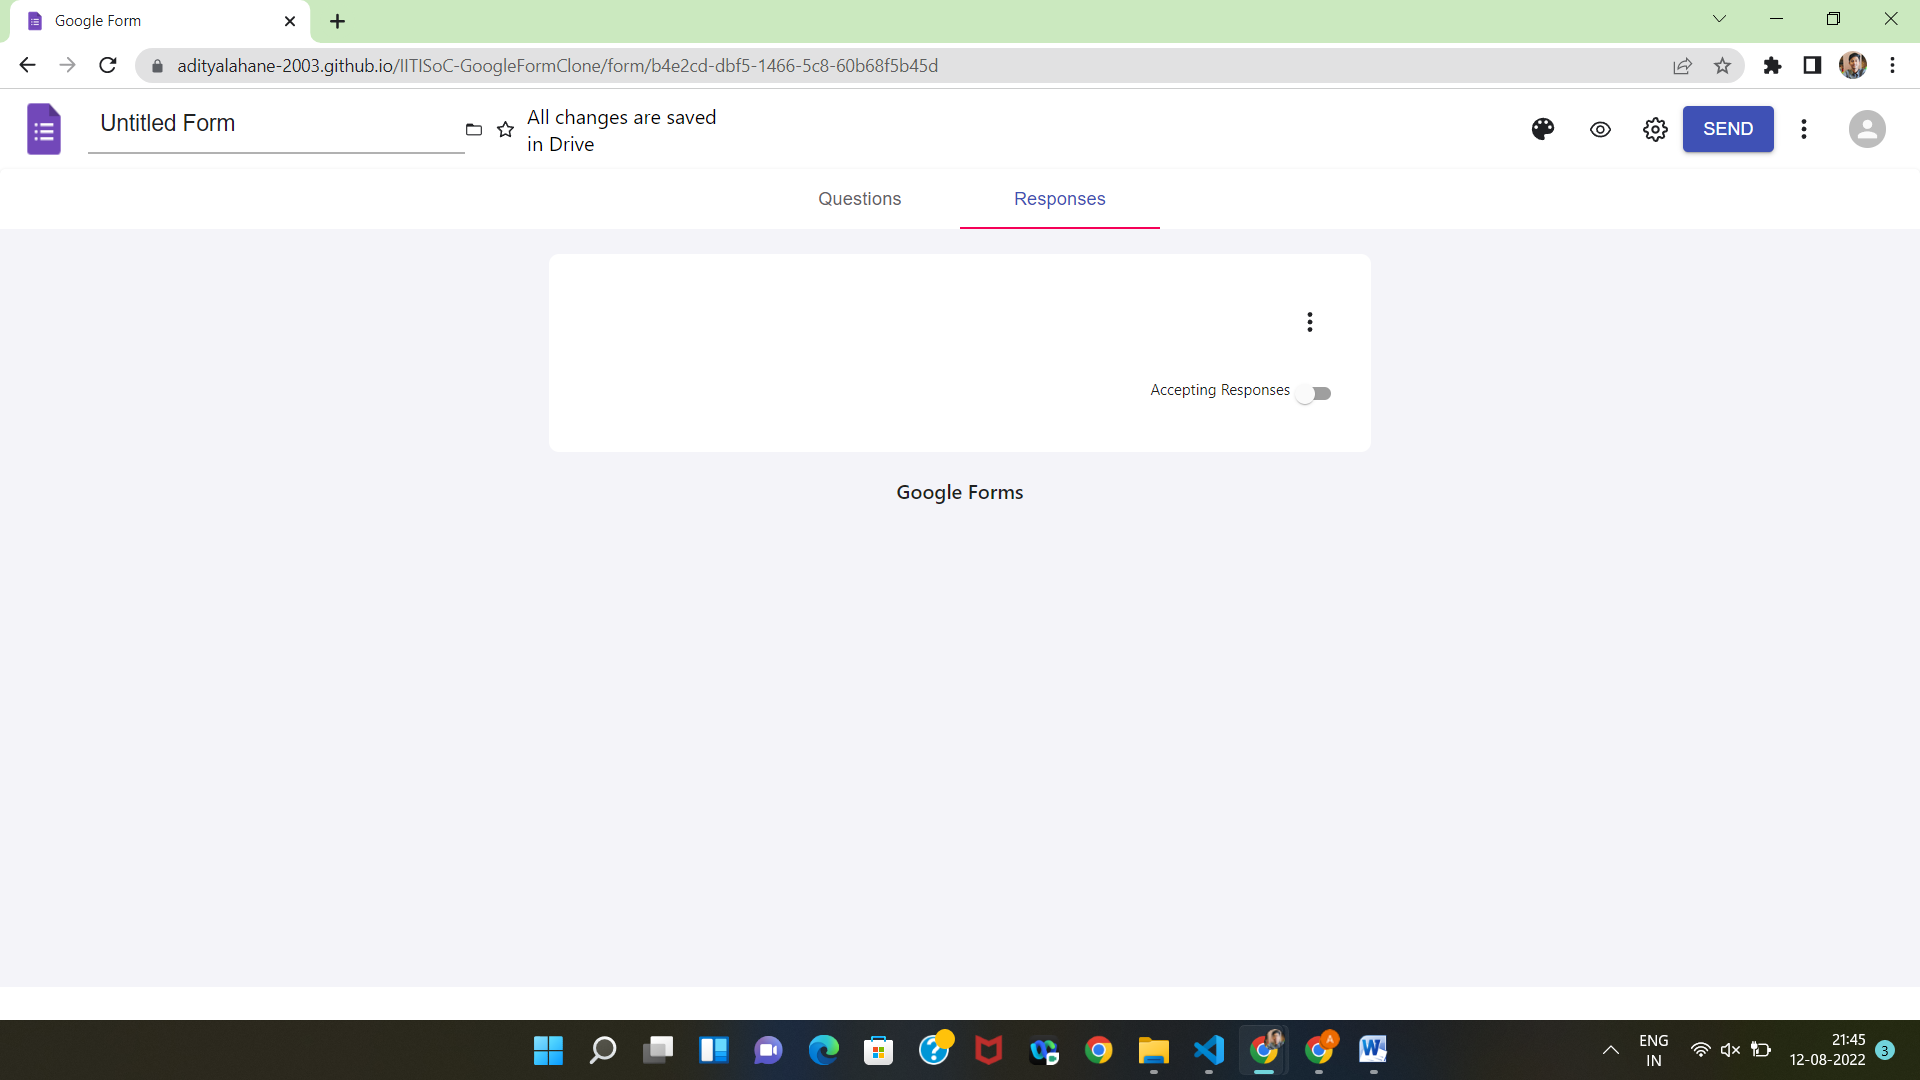Open the theme customization palette
Screen dimensions: 1920x1080
click(x=1542, y=129)
